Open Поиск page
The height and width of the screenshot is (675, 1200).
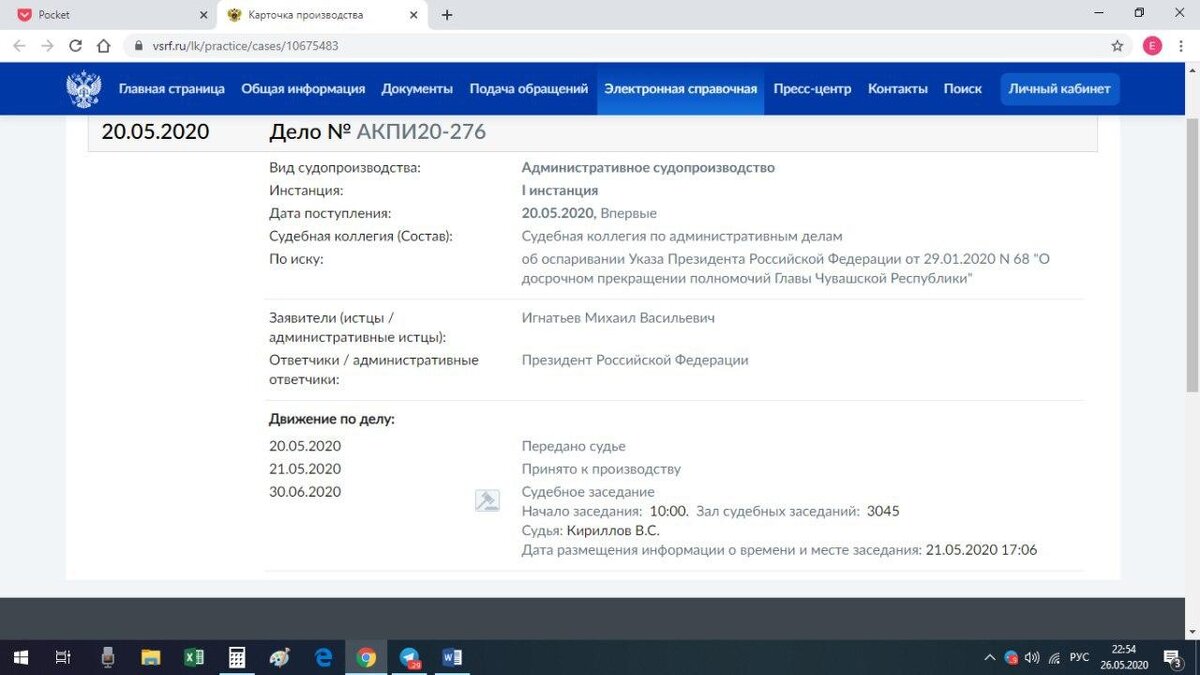pos(963,89)
